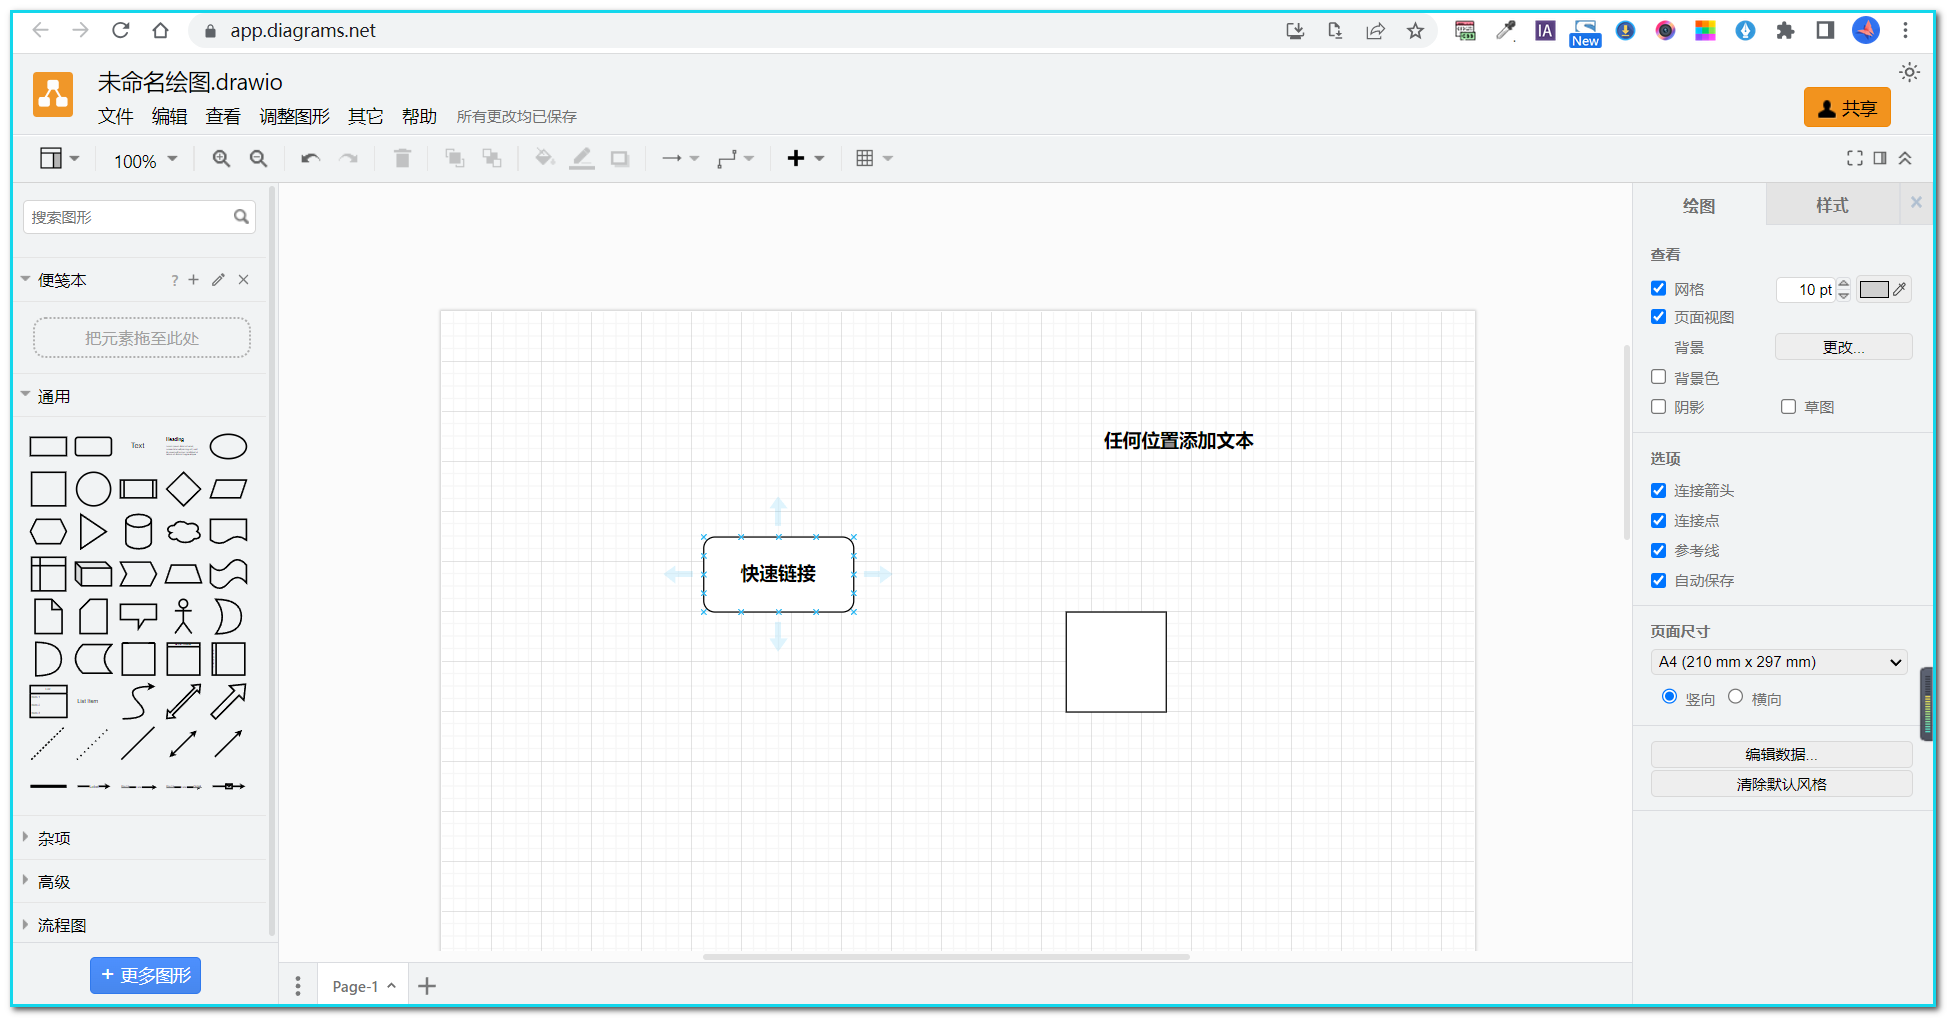Screen dimensions: 1947x1018
Task: Click the 更改 background button
Action: [1843, 347]
